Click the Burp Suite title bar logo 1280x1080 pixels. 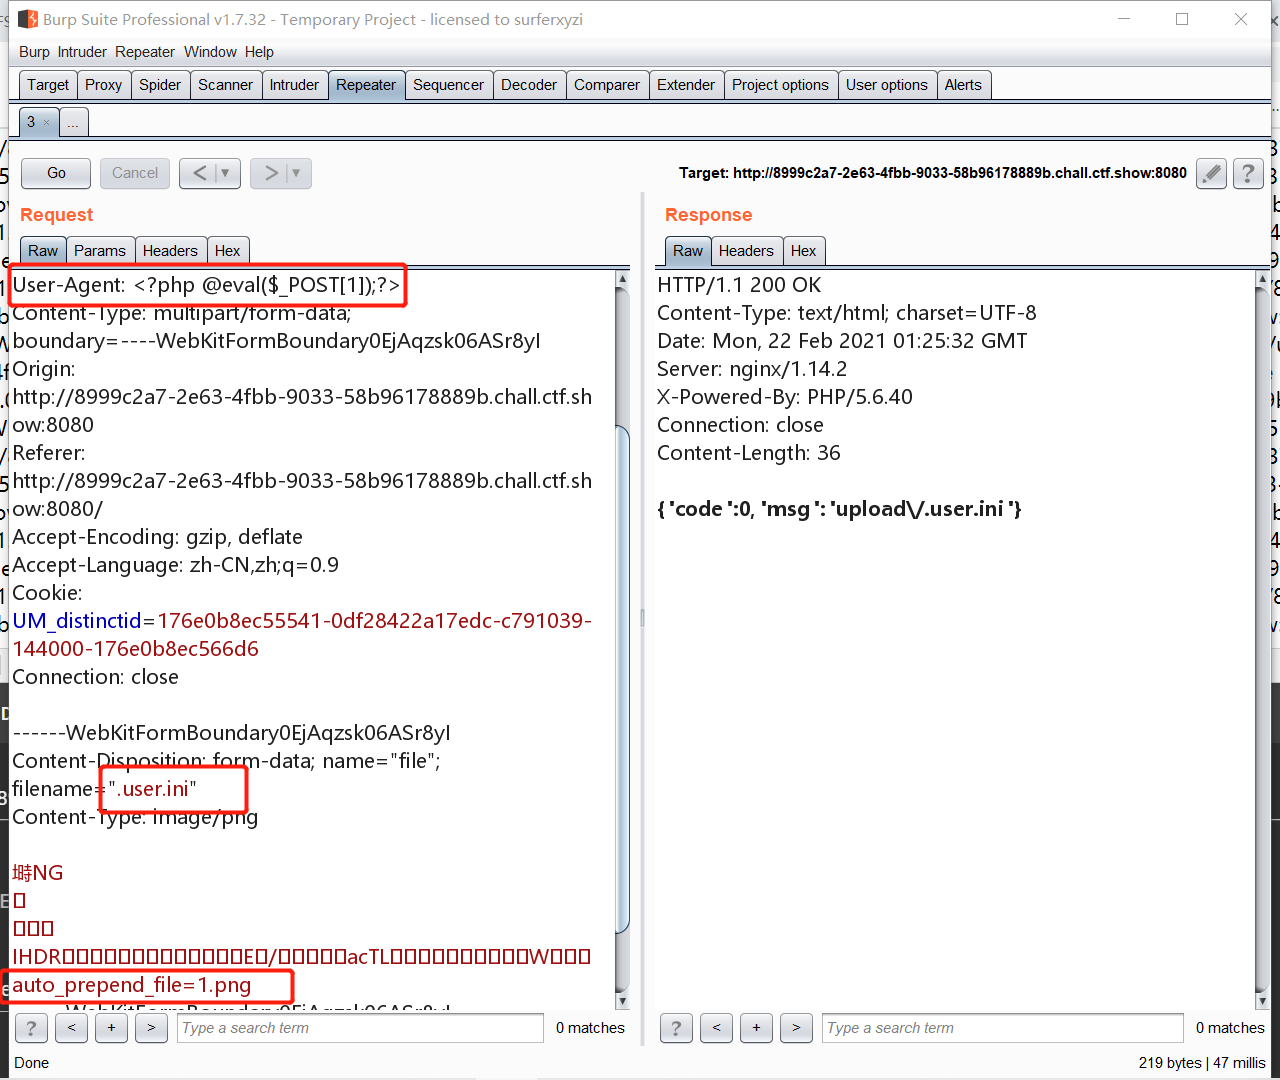pyautogui.click(x=28, y=19)
